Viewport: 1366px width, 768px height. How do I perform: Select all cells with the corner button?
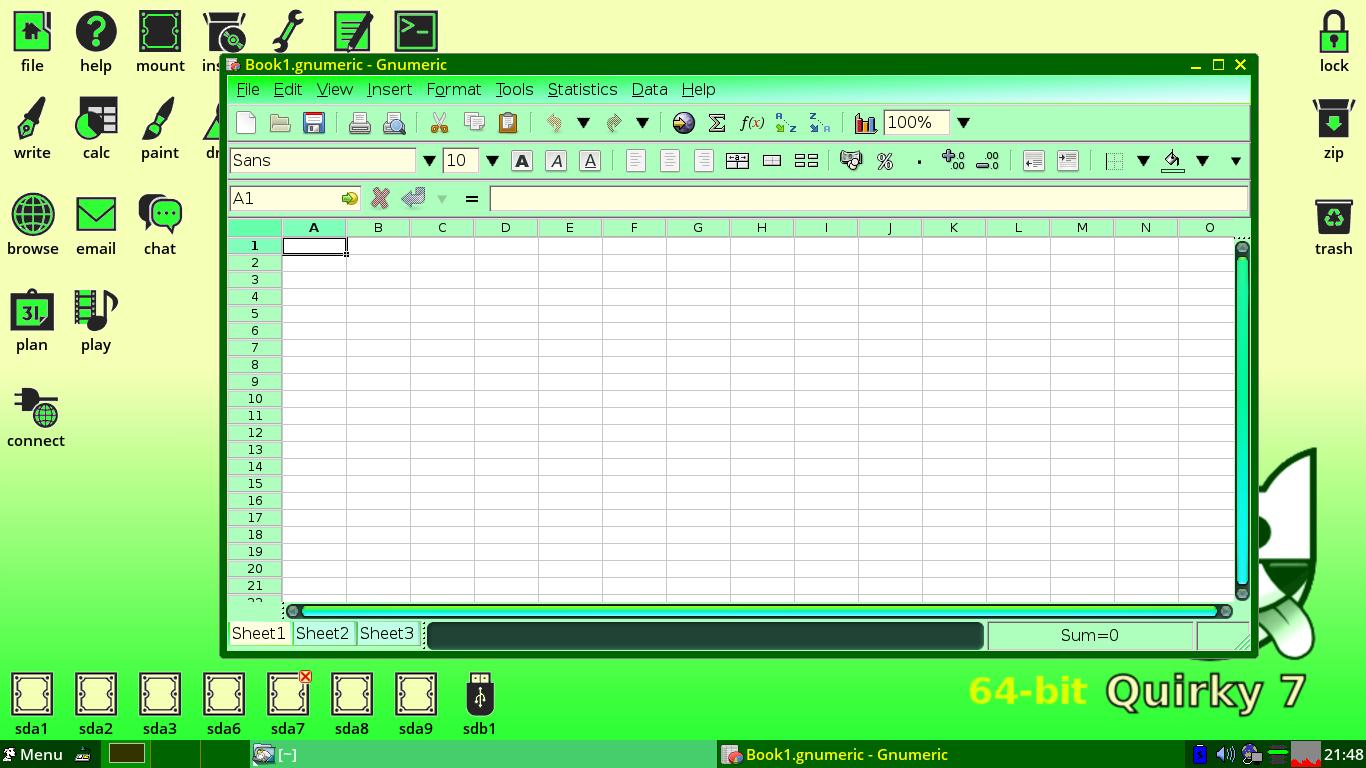255,228
